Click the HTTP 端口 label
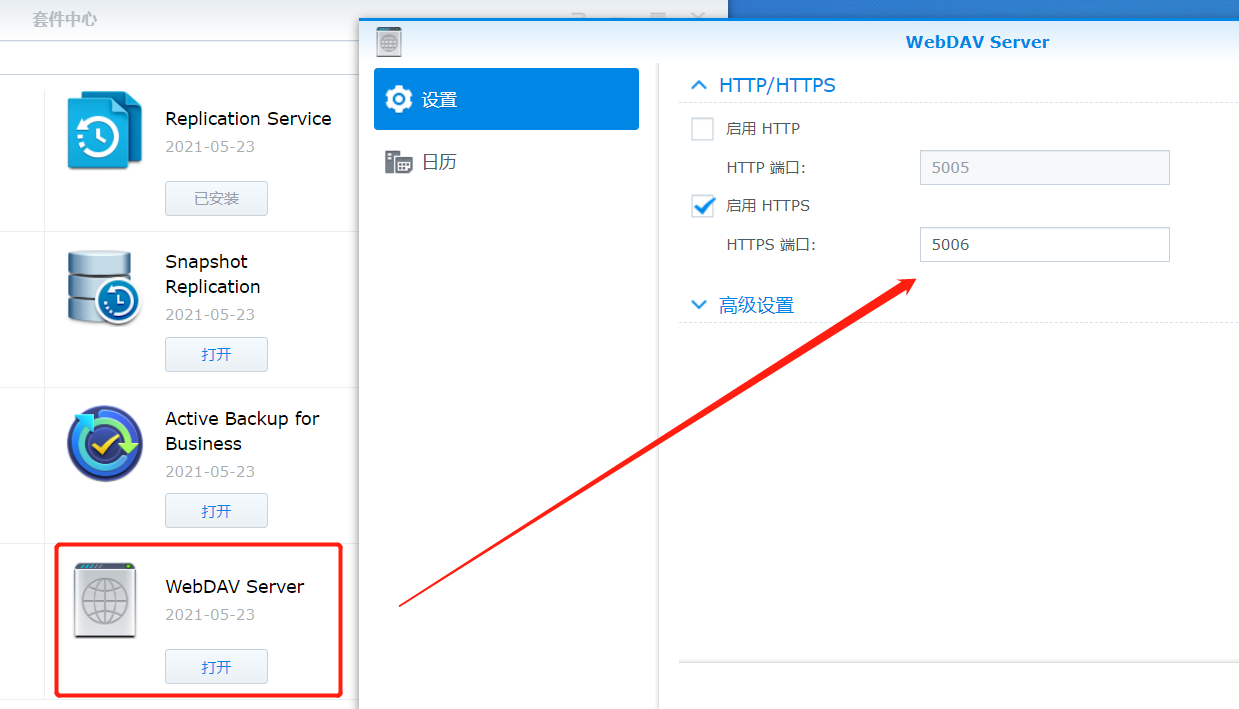The height and width of the screenshot is (709, 1239). [766, 168]
